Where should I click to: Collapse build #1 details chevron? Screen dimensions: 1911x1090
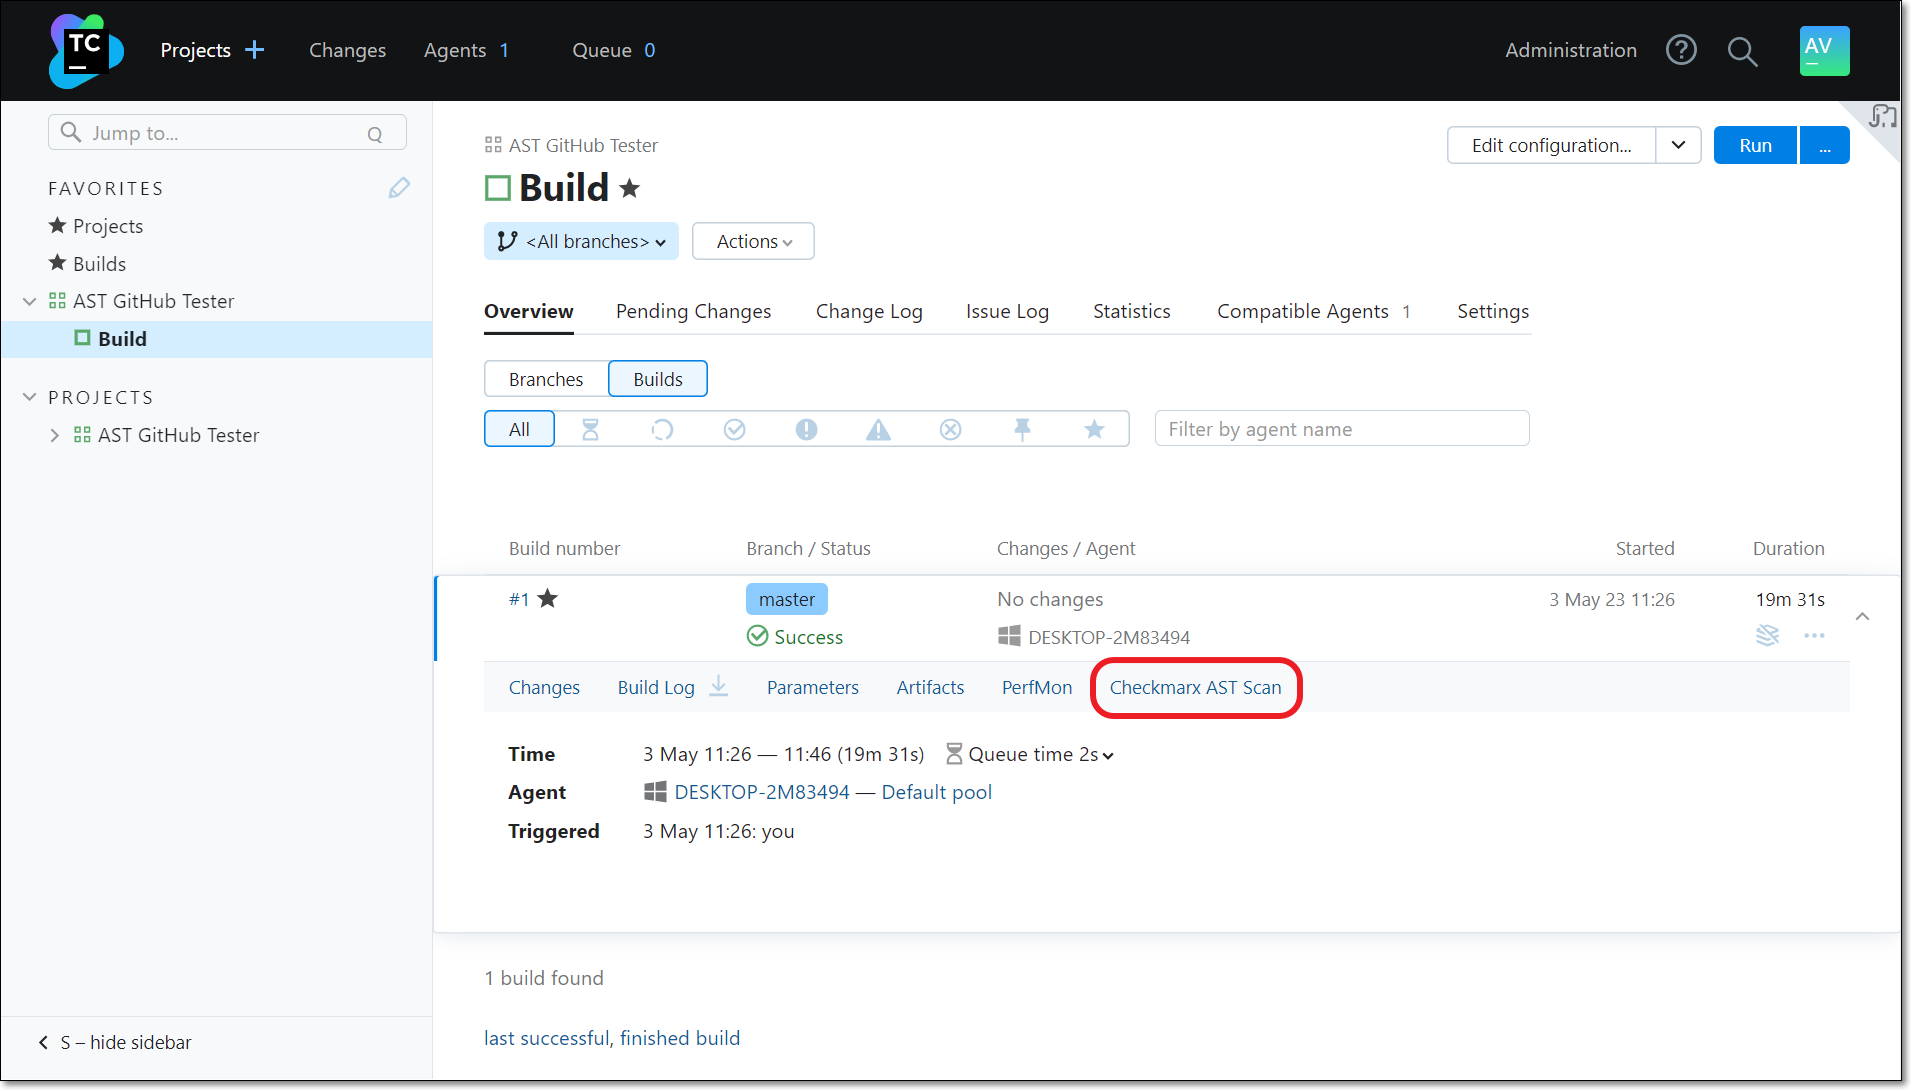pyautogui.click(x=1862, y=616)
